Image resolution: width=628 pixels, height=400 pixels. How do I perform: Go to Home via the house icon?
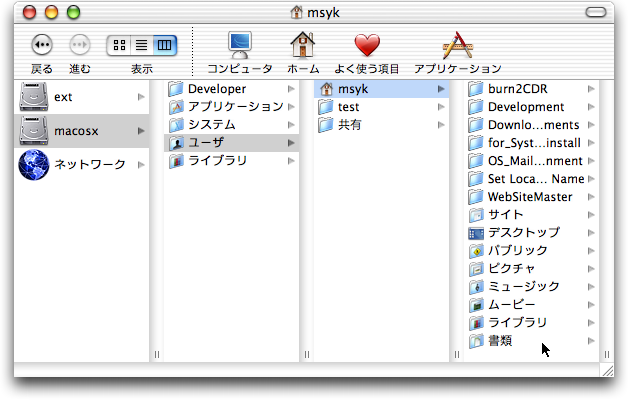303,45
